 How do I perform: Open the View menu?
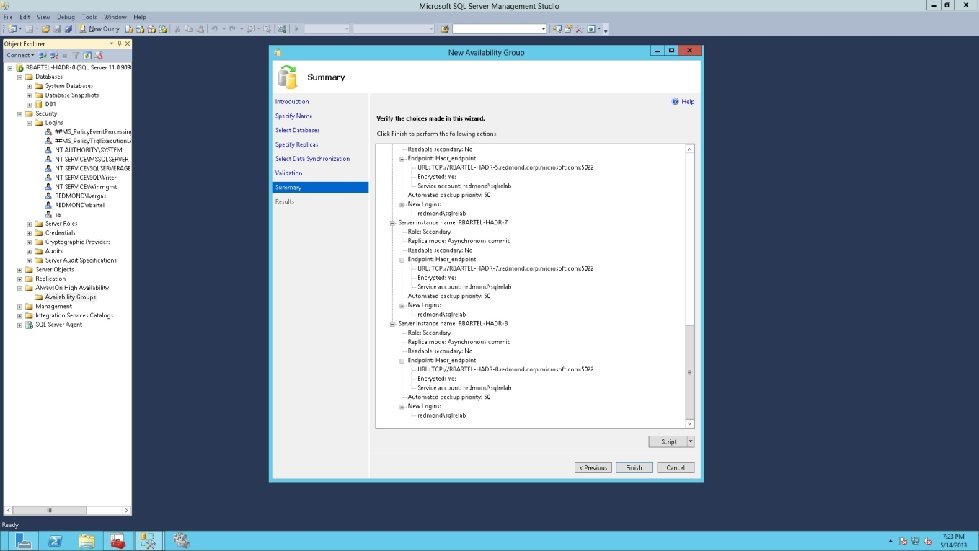43,17
